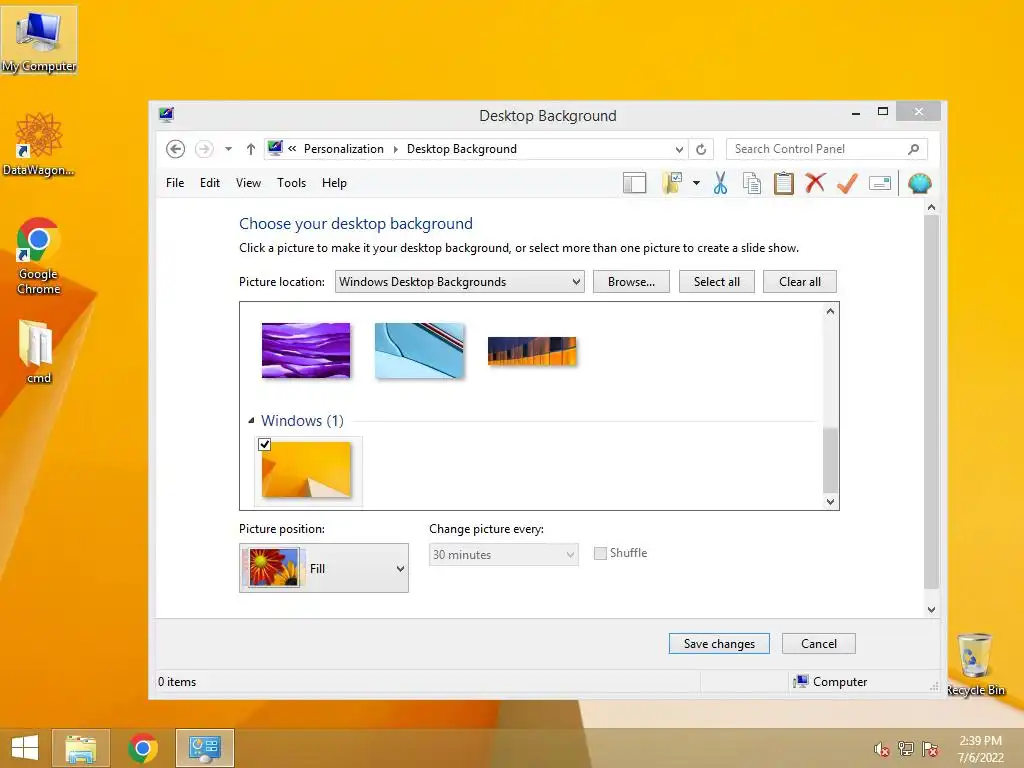Expand the address bar history dropdown

pos(679,150)
